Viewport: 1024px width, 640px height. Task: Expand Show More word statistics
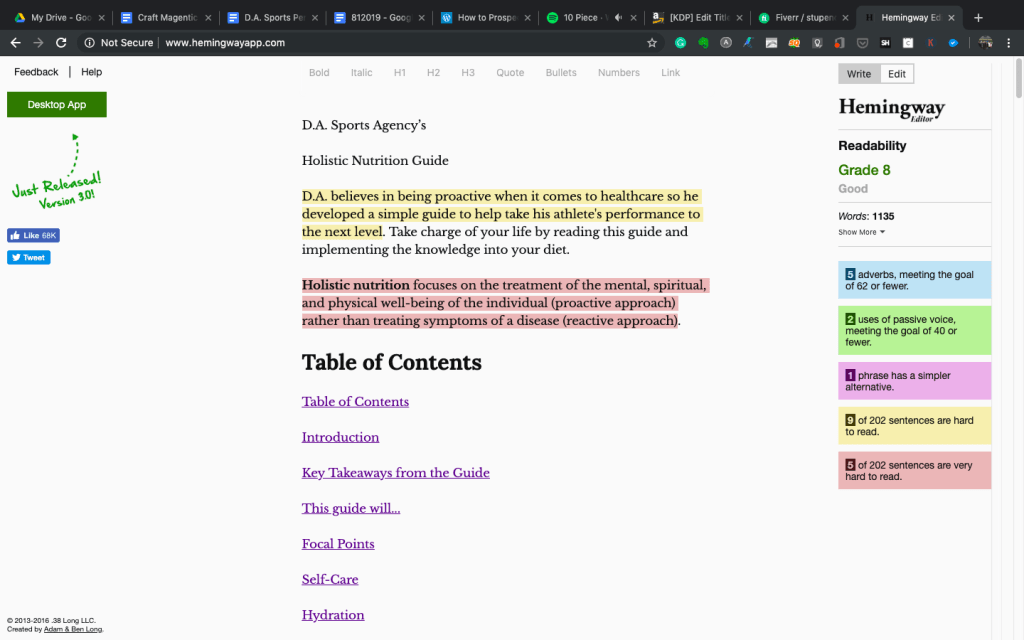click(861, 232)
